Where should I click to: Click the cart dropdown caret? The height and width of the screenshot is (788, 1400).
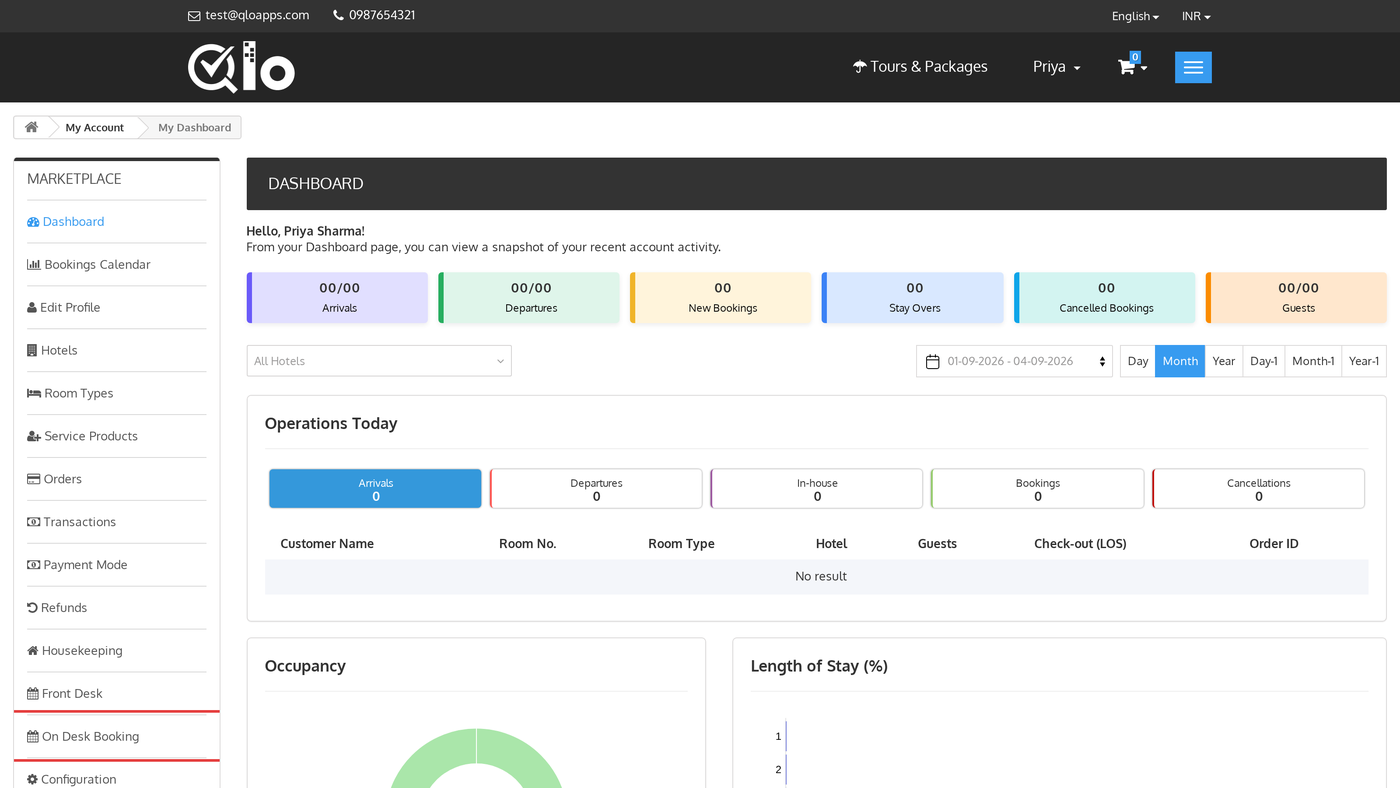pos(1144,68)
